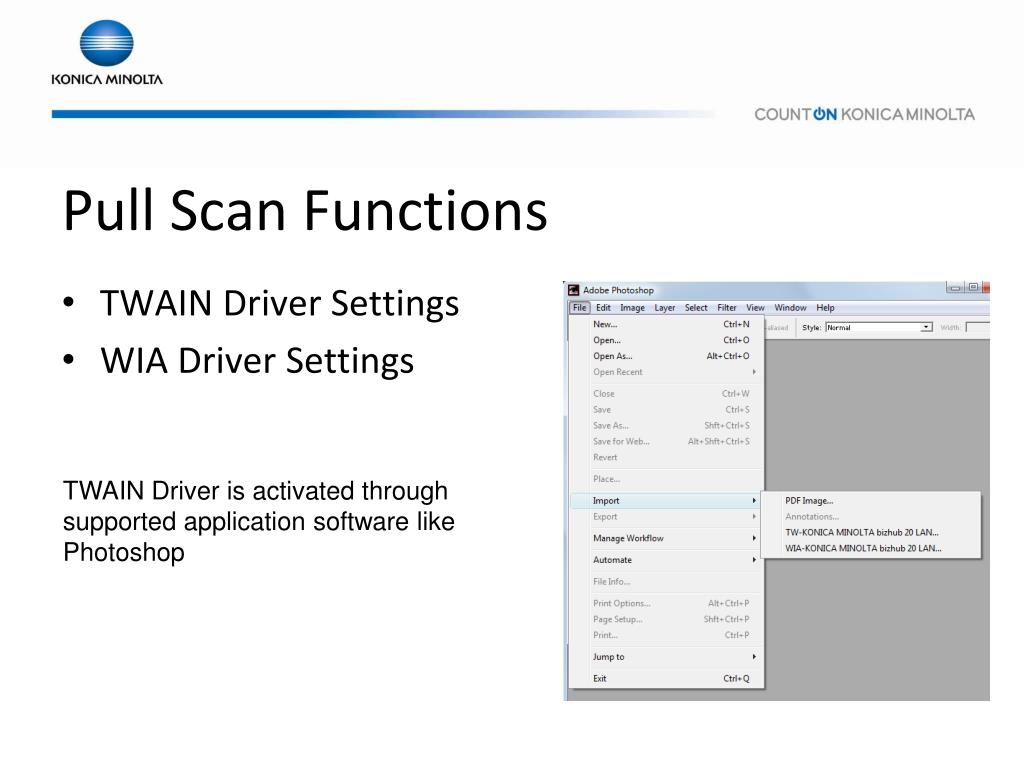This screenshot has width=1024, height=768.
Task: Select Annotations... import option
Action: tap(871, 517)
